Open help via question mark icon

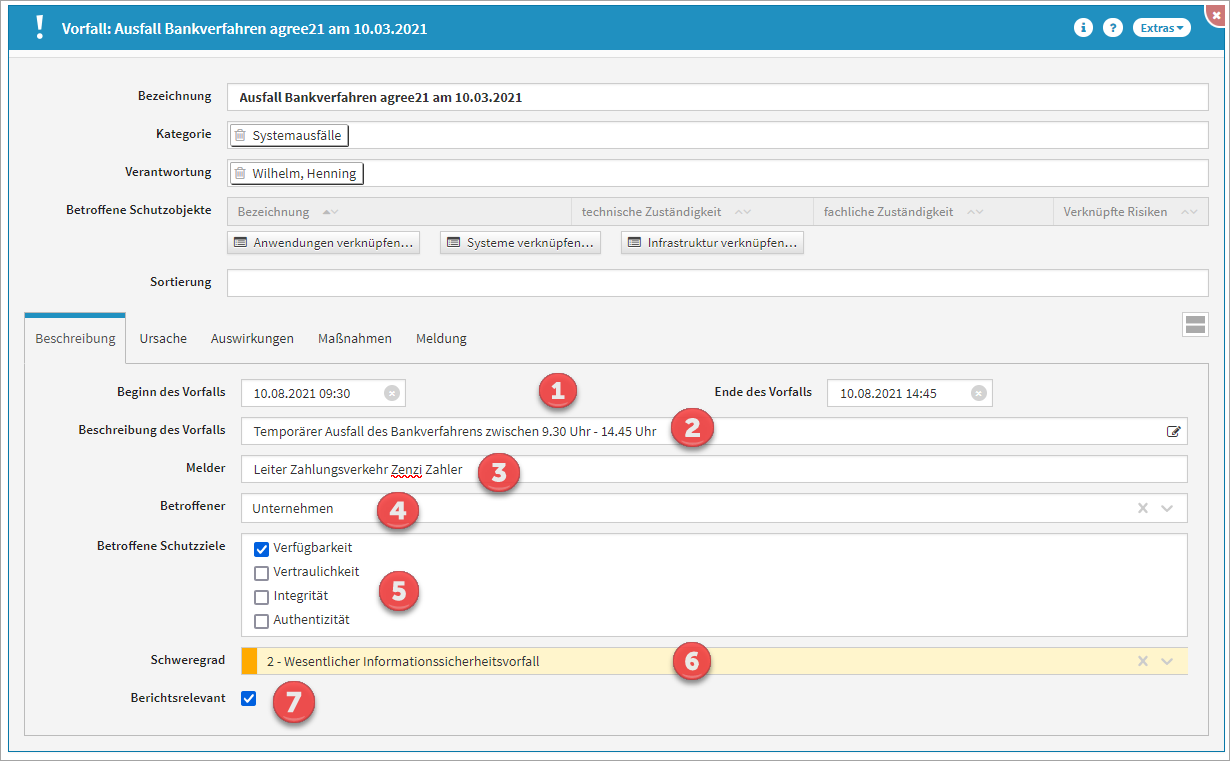[1112, 28]
